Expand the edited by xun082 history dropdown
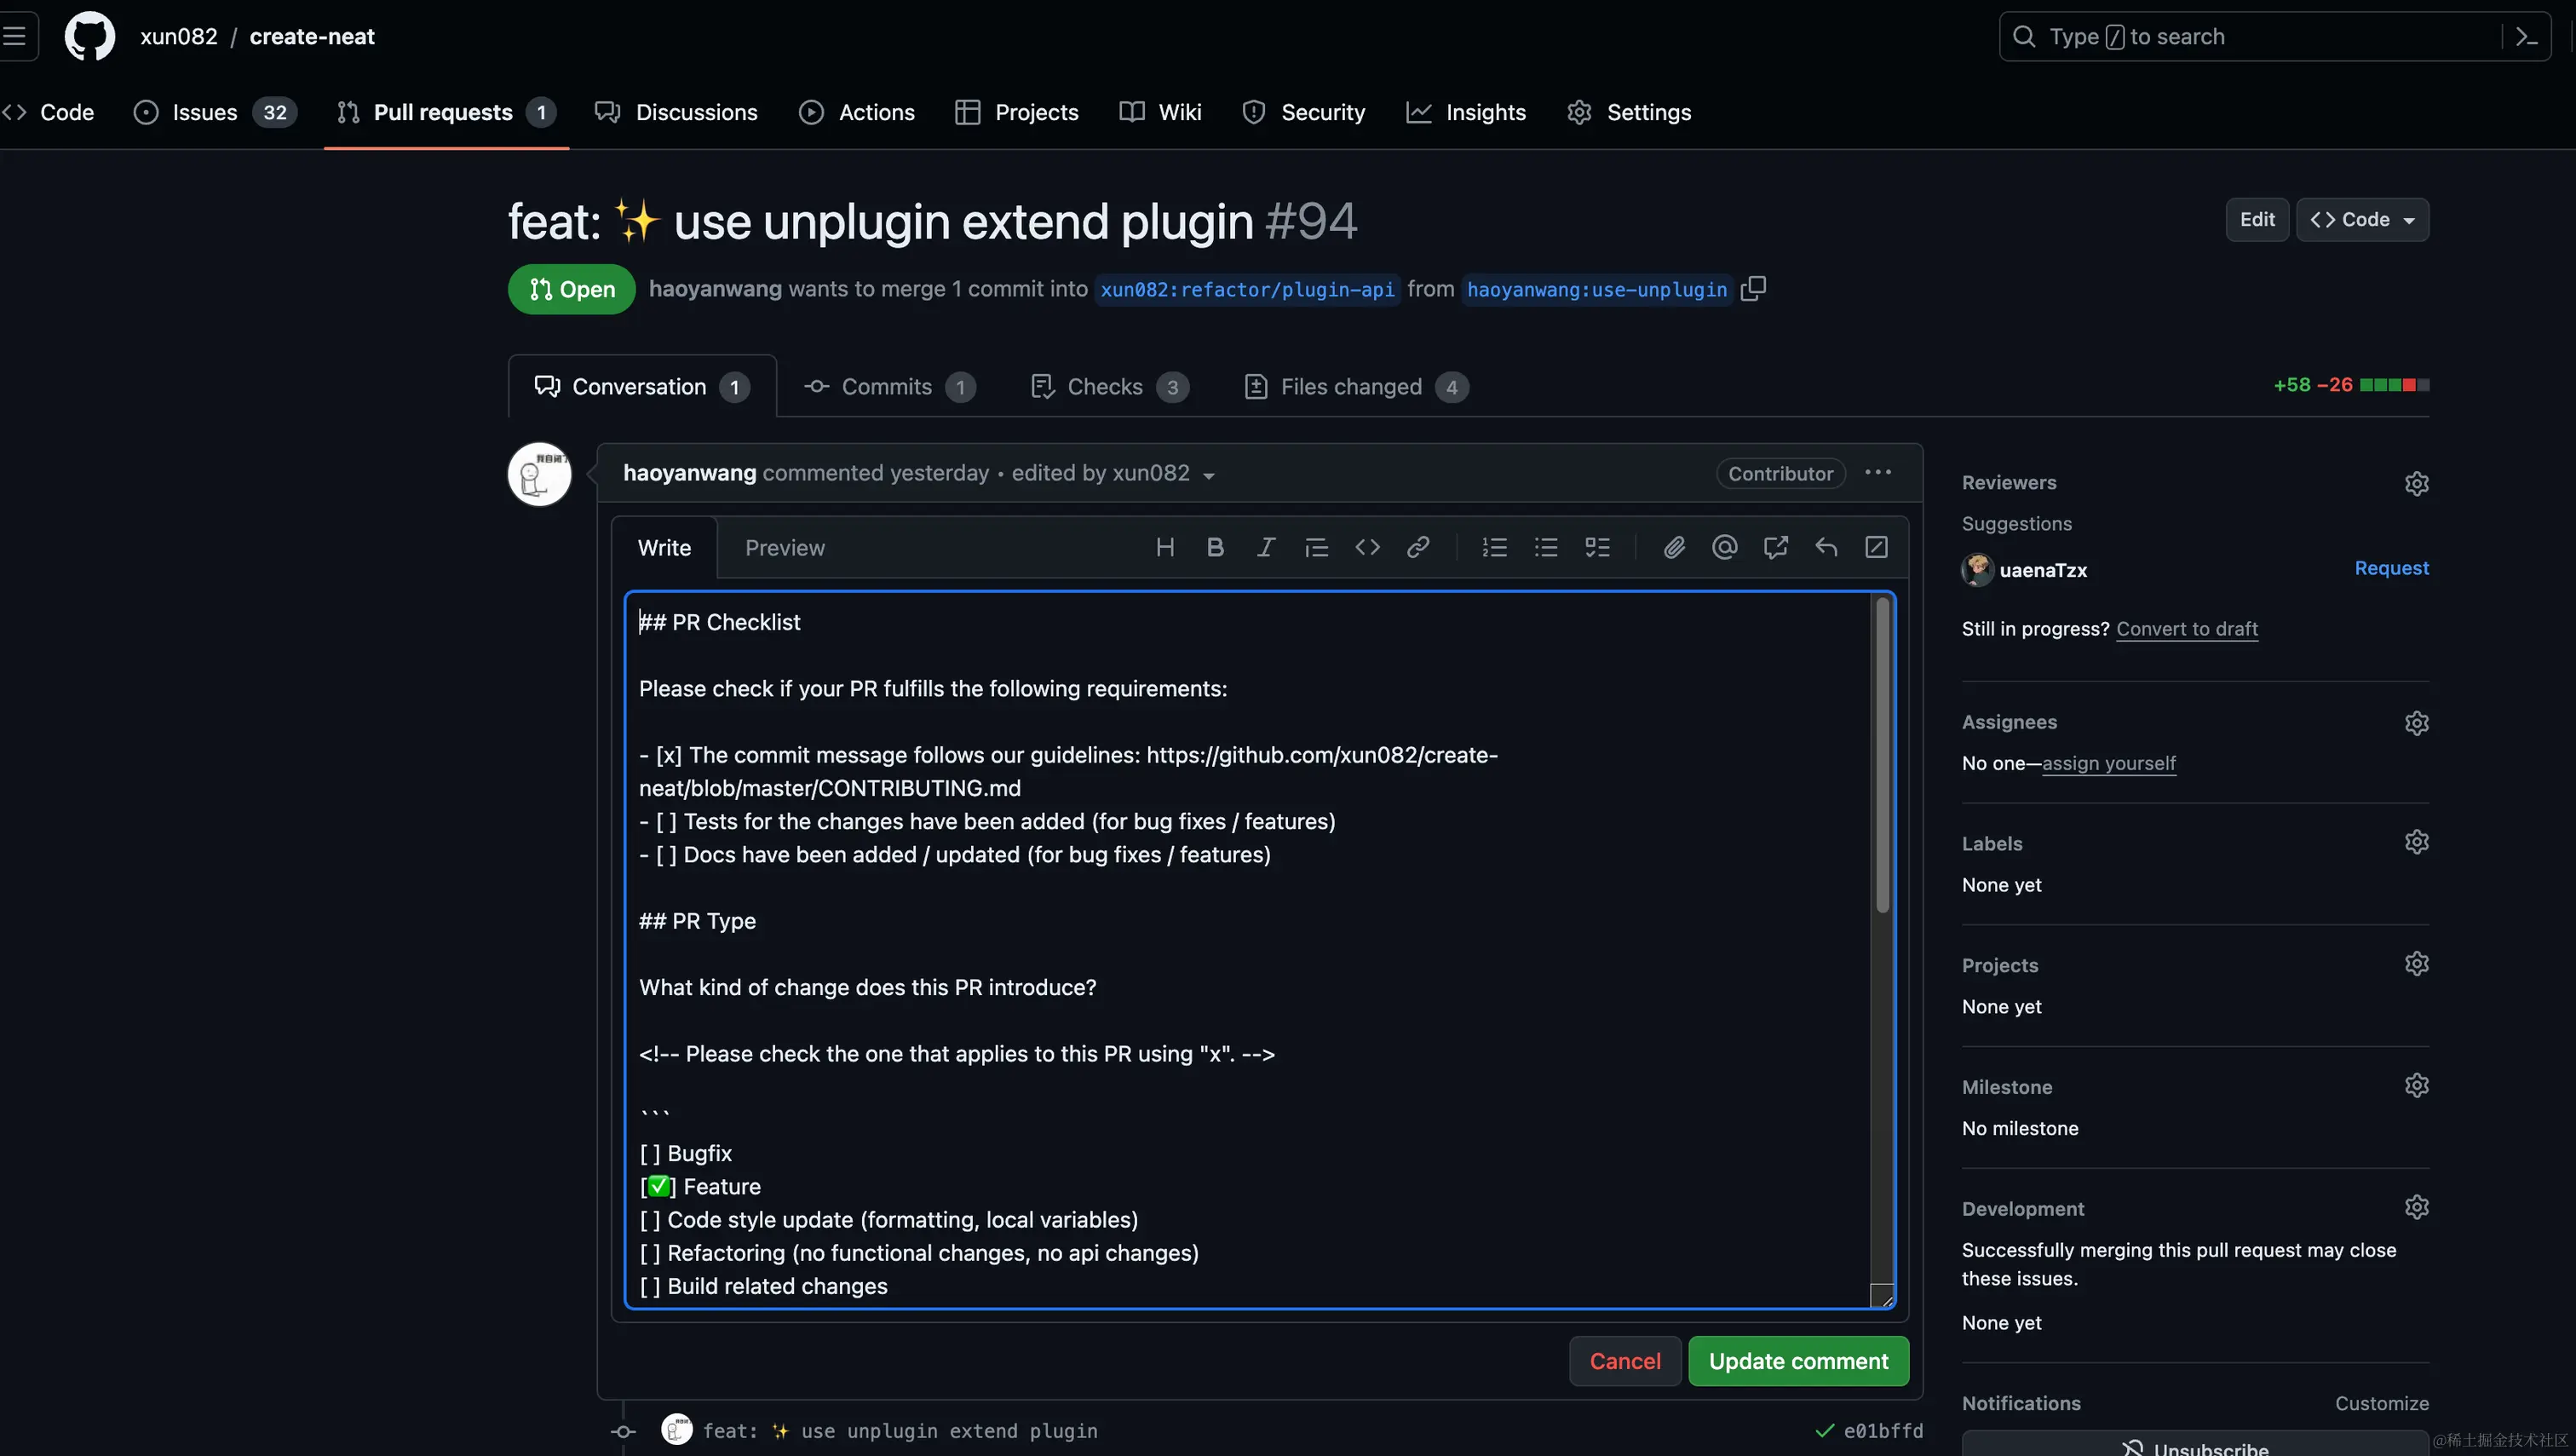The width and height of the screenshot is (2576, 1456). pyautogui.click(x=1209, y=475)
